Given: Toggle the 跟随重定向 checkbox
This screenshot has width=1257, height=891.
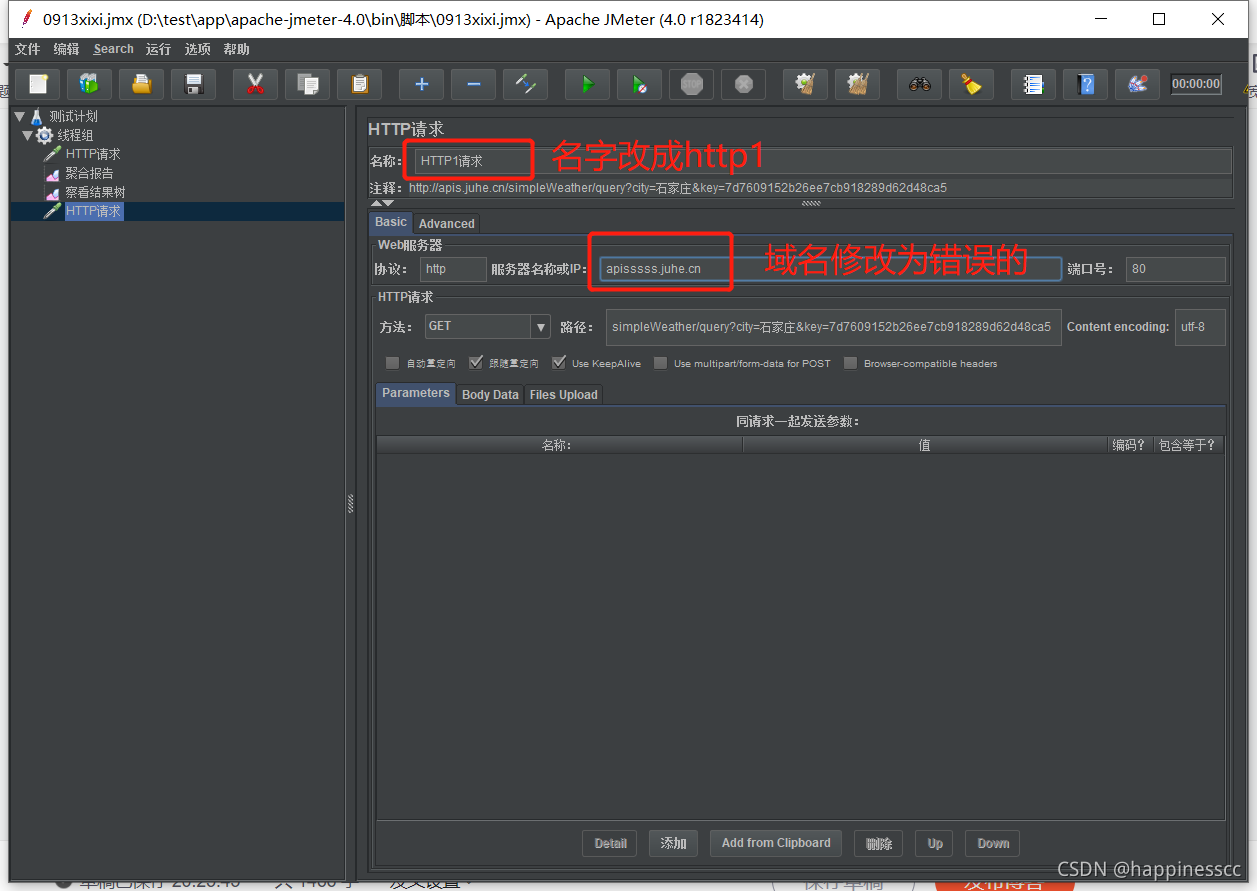Looking at the screenshot, I should 475,363.
